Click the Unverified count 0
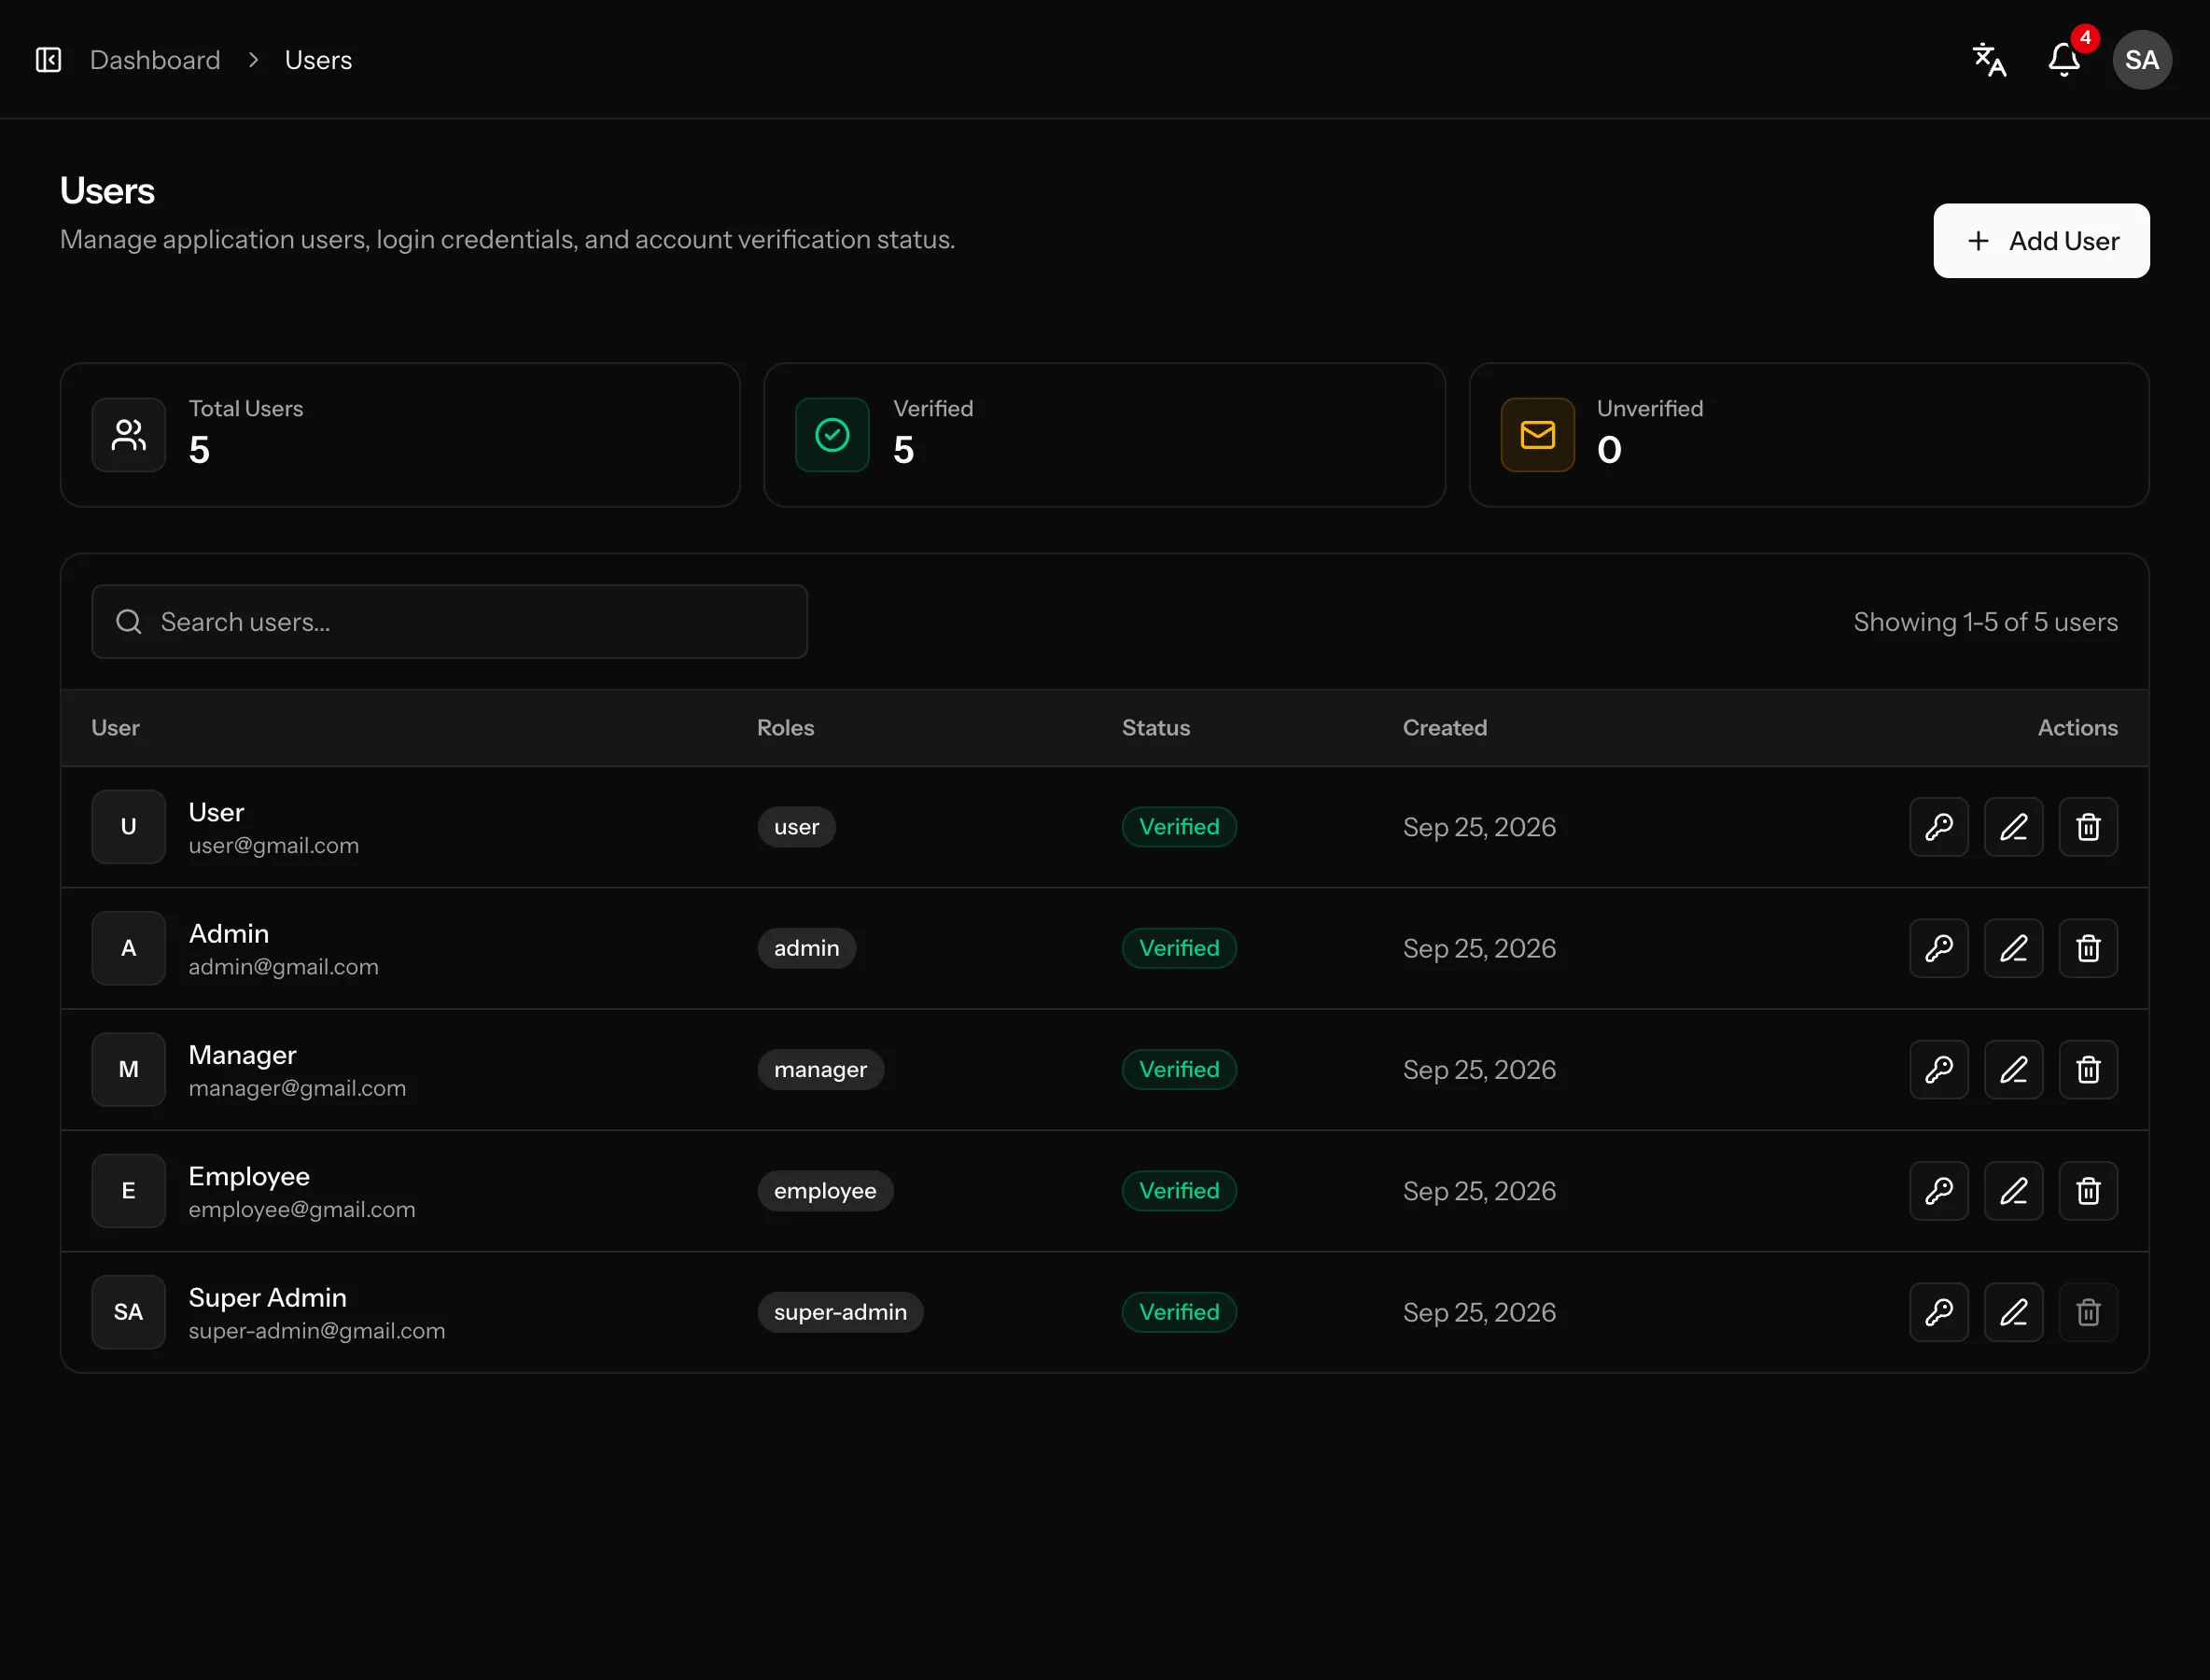Screen dimensions: 2210x1680 point(1609,450)
